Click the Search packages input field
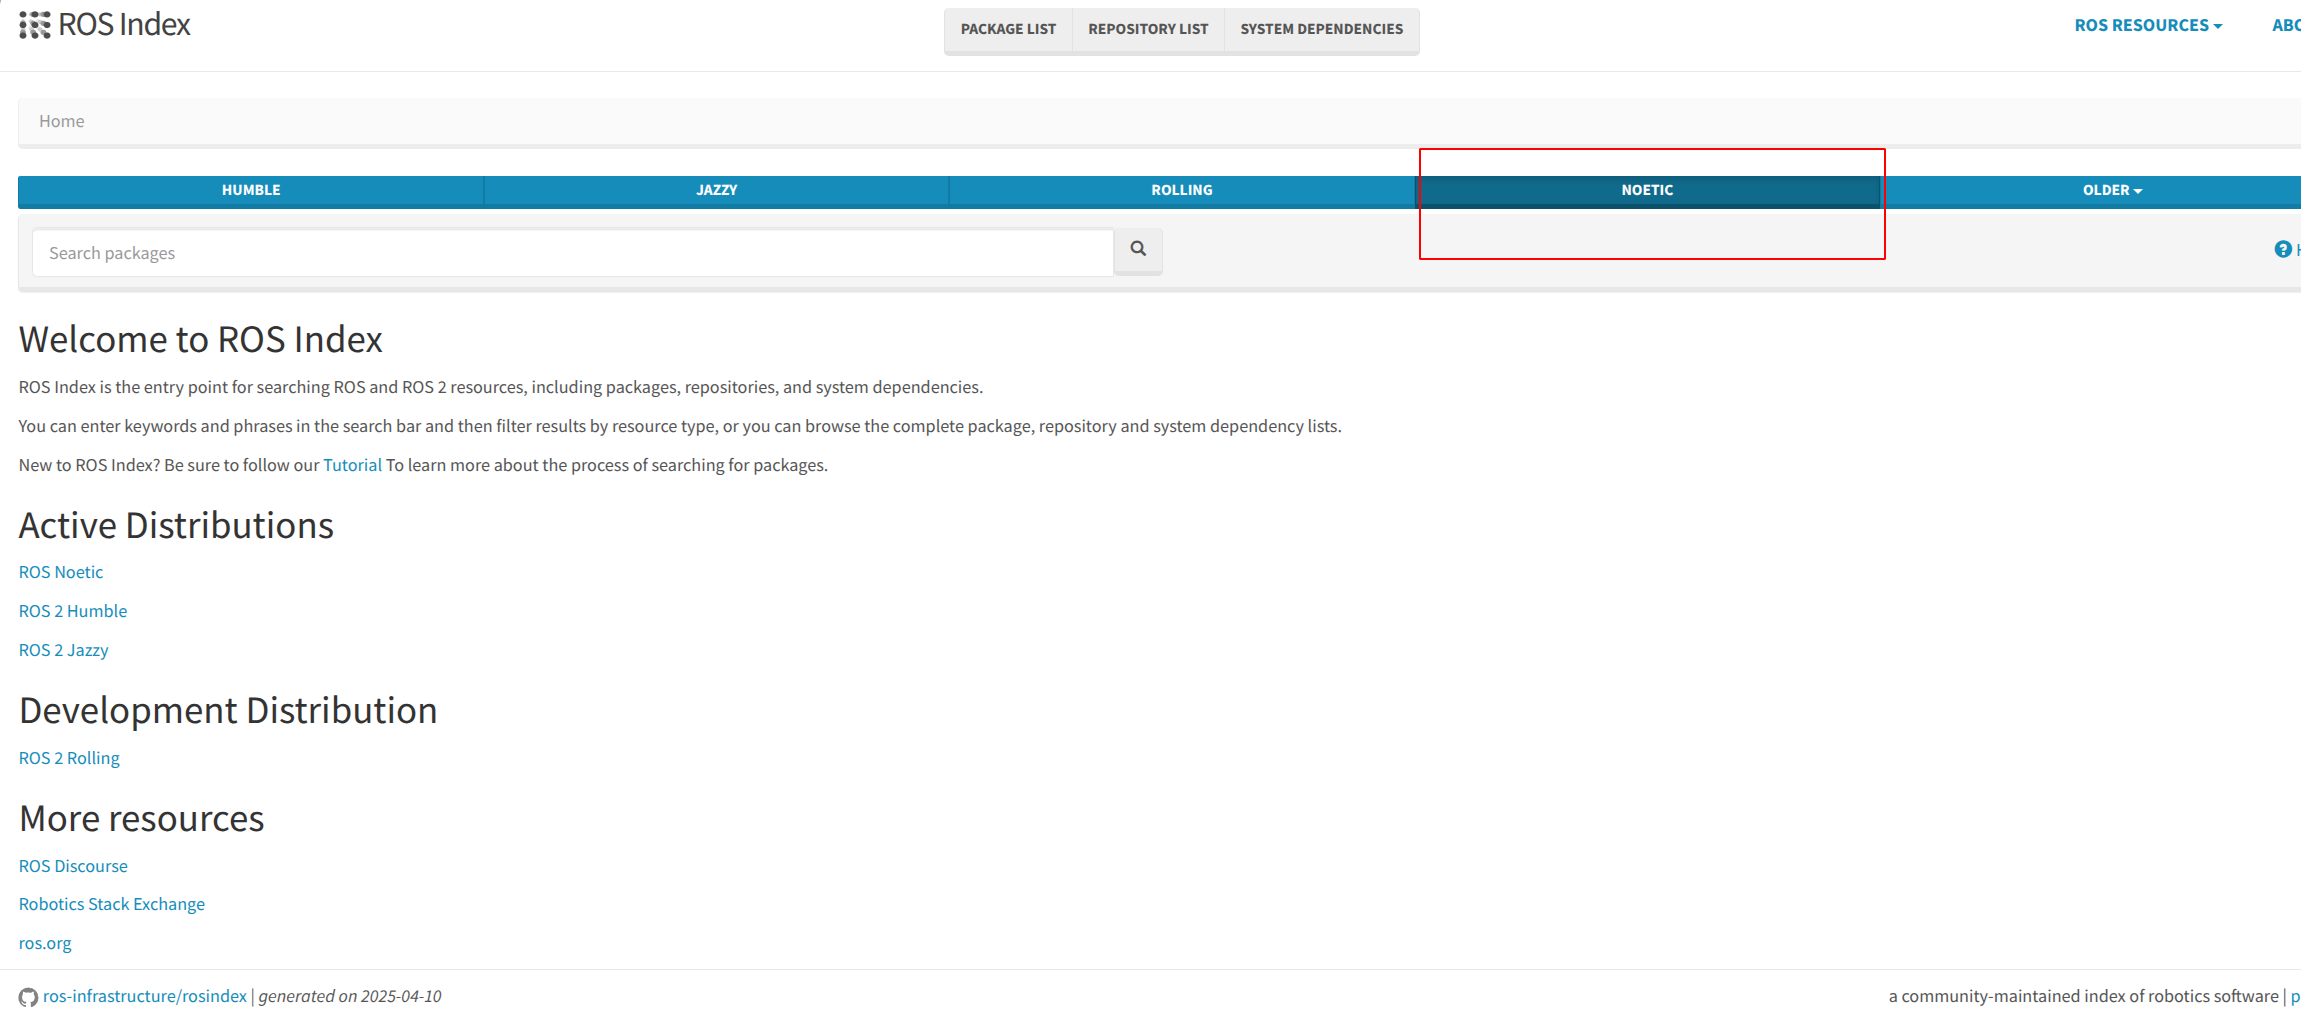 pyautogui.click(x=573, y=253)
